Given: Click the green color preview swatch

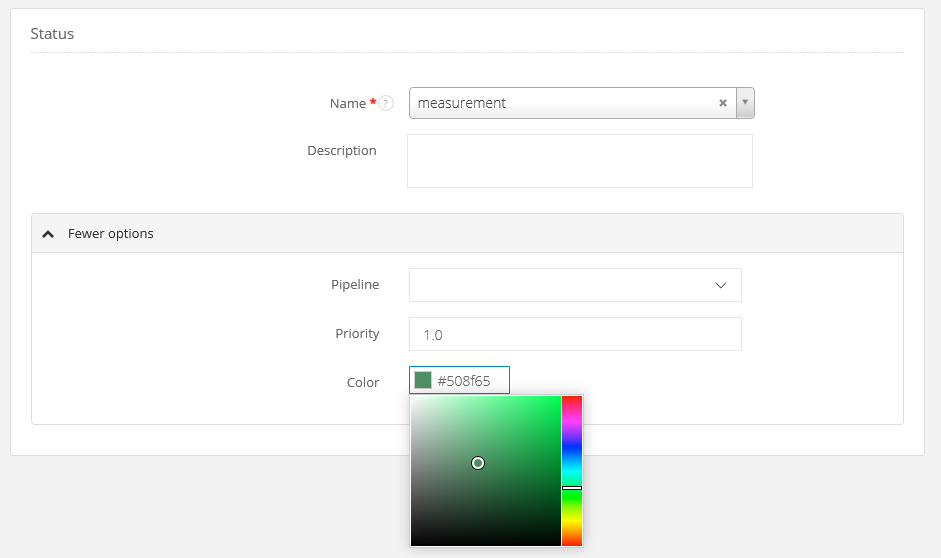Looking at the screenshot, I should [x=423, y=381].
